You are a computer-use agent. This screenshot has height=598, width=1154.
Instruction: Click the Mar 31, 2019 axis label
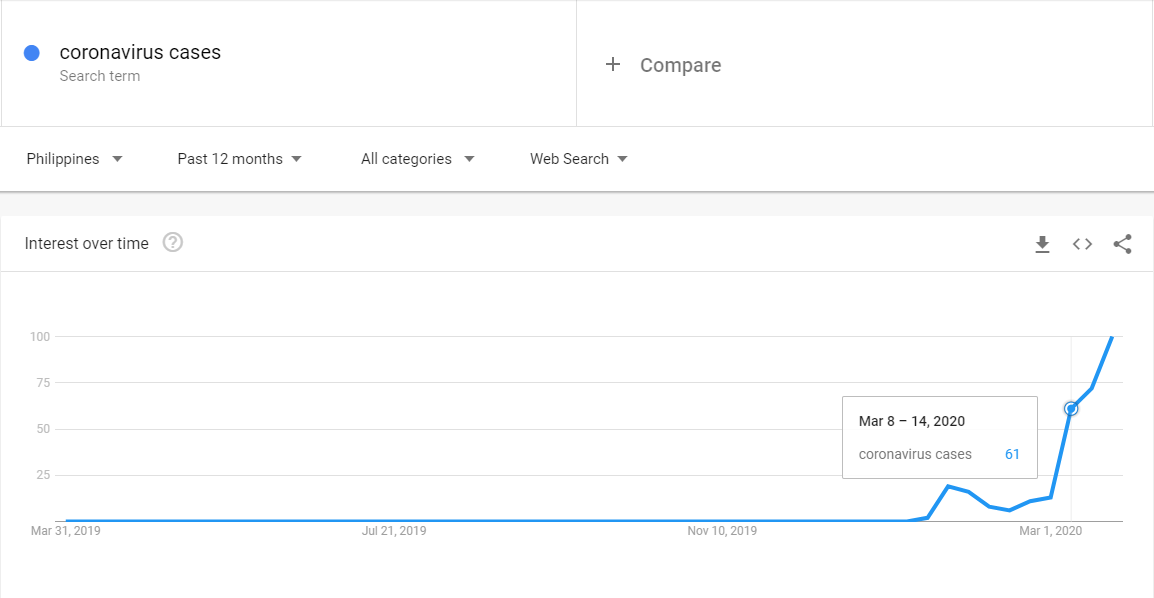[x=66, y=531]
